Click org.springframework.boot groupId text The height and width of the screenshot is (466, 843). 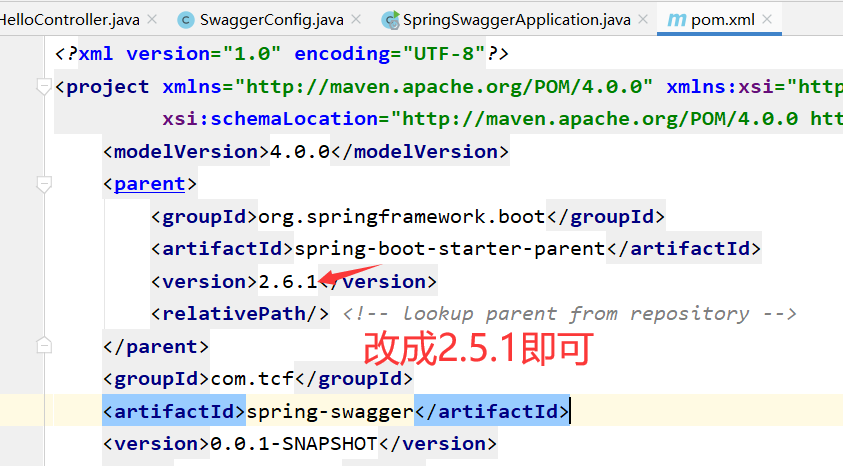402,217
